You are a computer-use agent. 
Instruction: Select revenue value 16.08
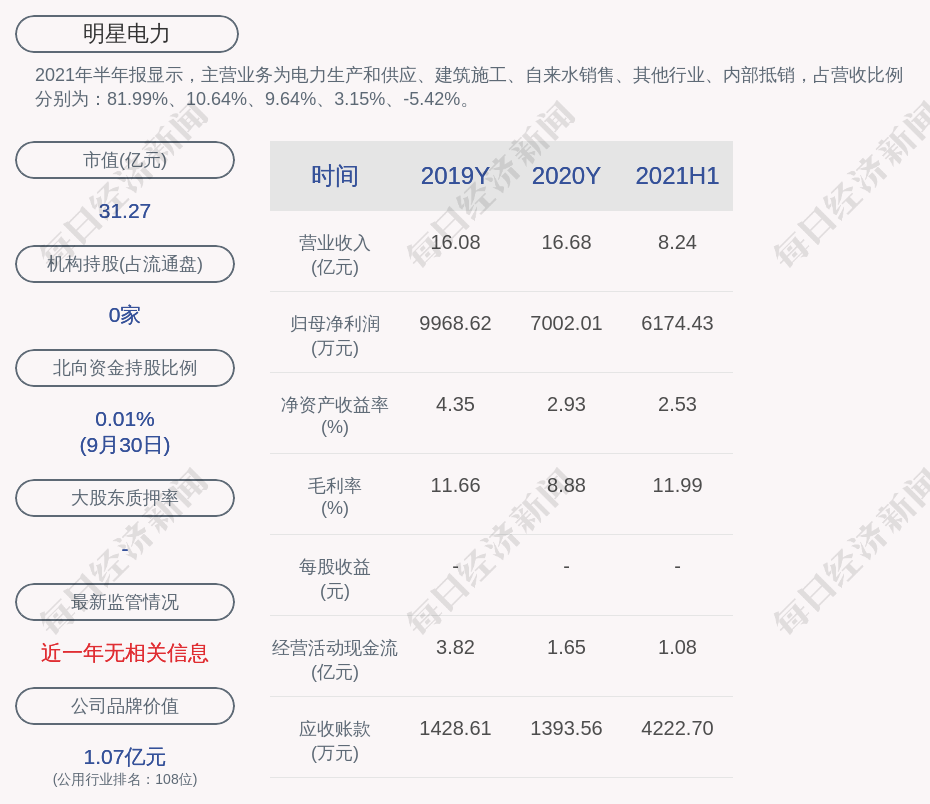tap(455, 243)
